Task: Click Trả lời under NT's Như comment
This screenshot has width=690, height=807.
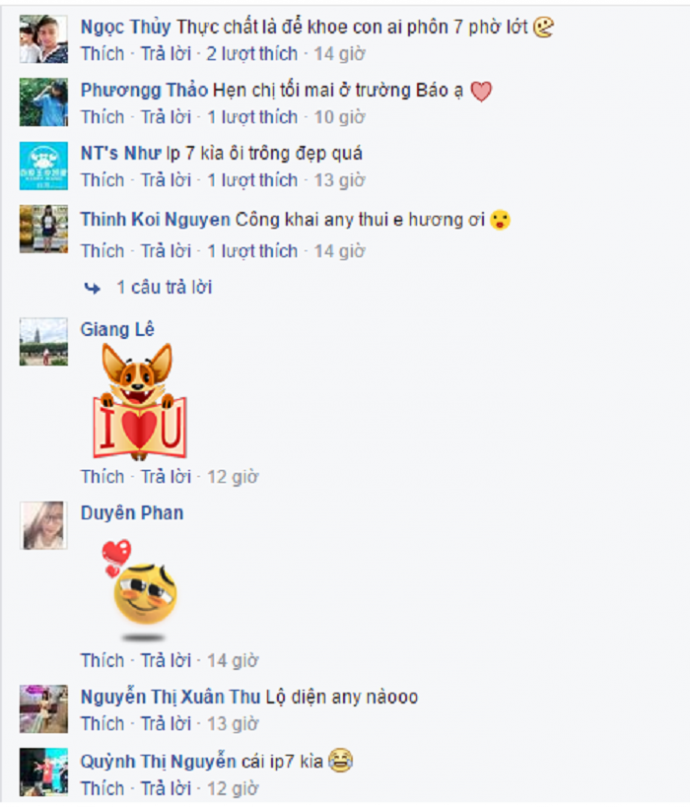Action: coord(166,180)
